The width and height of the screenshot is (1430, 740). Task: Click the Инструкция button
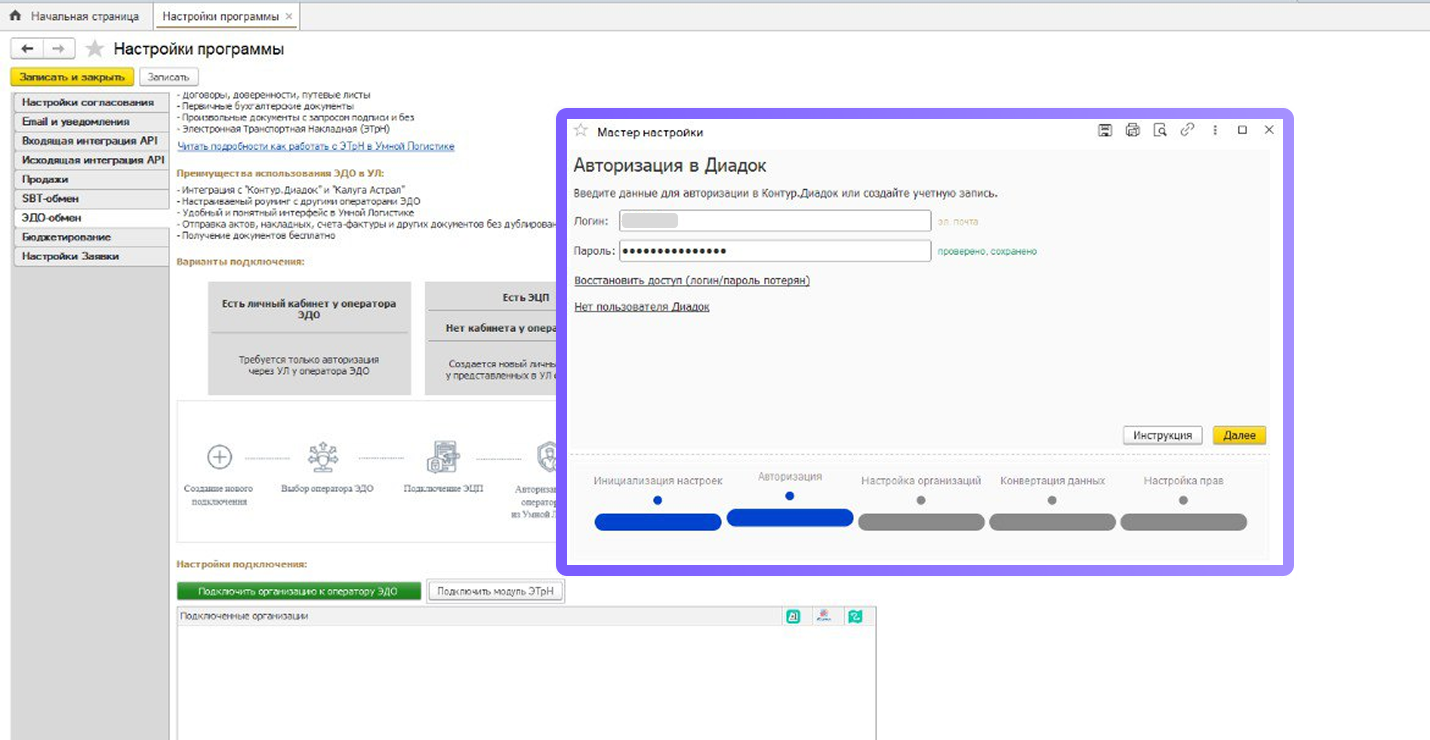click(1162, 435)
